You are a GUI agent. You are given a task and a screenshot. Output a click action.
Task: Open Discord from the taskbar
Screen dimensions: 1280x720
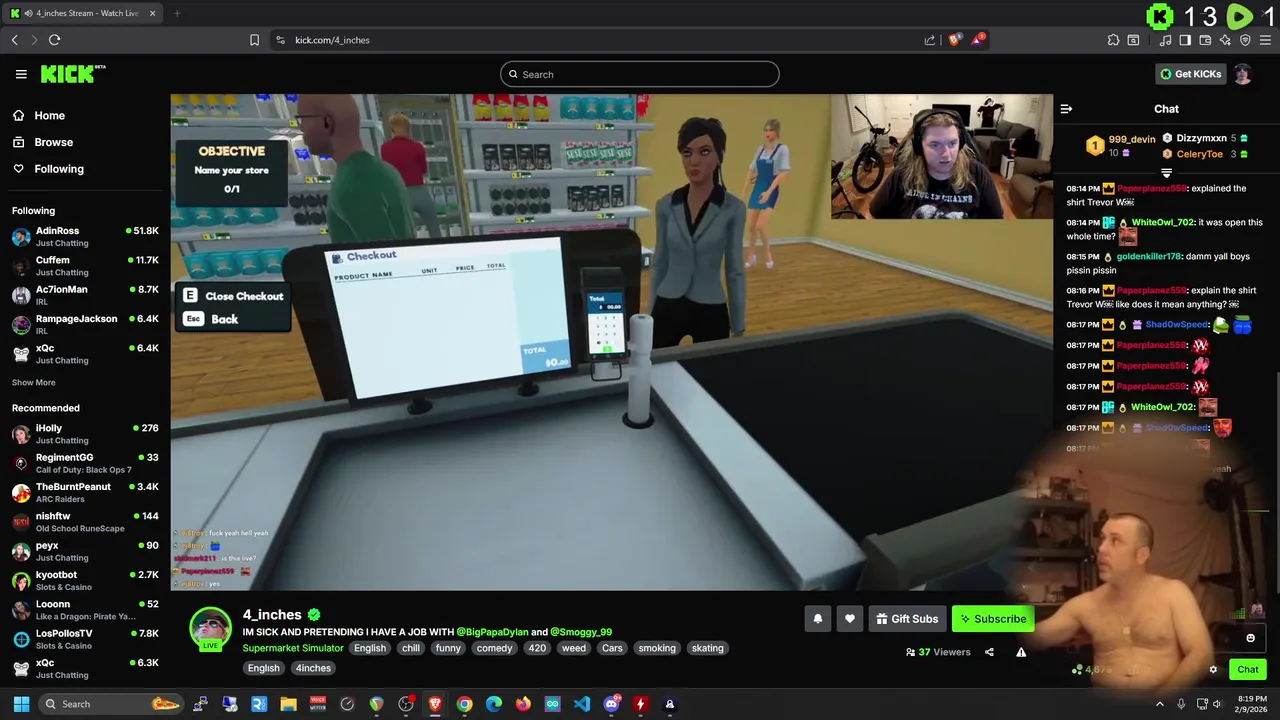[x=611, y=704]
